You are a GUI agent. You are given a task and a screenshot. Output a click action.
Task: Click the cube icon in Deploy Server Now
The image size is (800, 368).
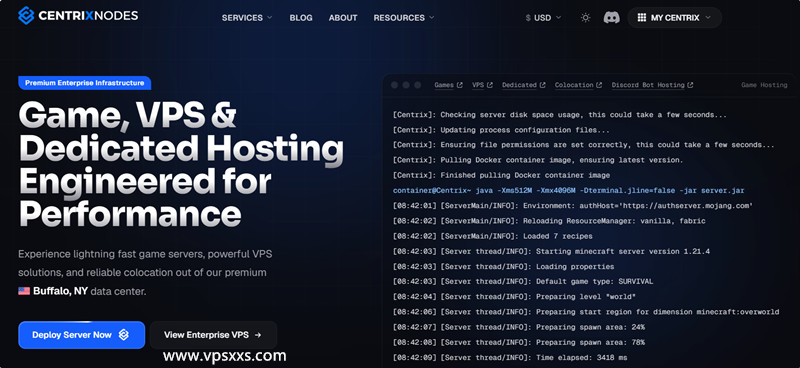tap(123, 335)
